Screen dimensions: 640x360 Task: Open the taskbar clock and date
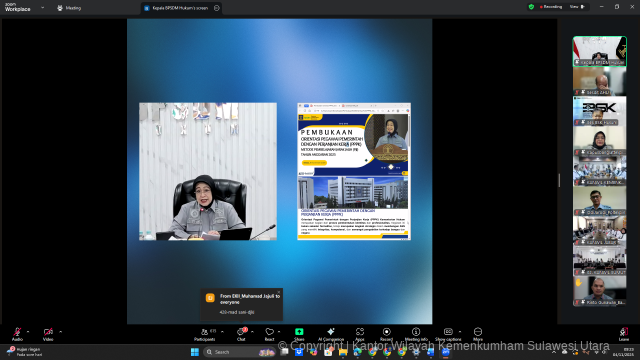click(x=623, y=352)
